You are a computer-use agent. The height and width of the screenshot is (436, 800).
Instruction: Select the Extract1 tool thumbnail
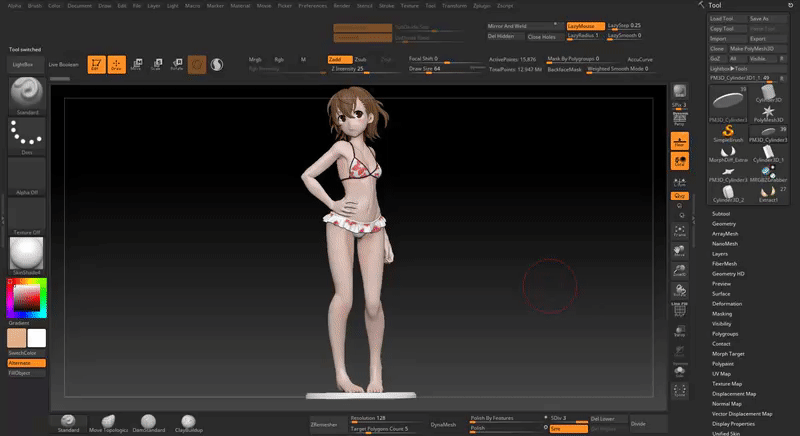tap(768, 194)
